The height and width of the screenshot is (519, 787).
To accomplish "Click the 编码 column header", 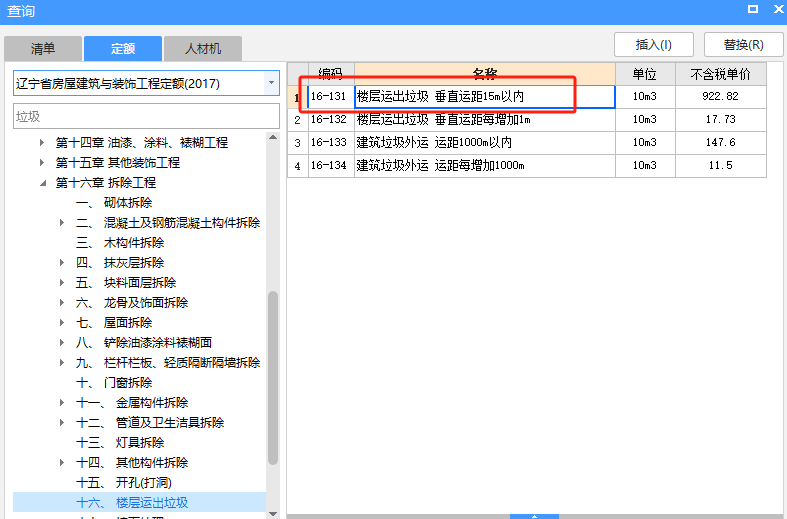I will [x=331, y=74].
